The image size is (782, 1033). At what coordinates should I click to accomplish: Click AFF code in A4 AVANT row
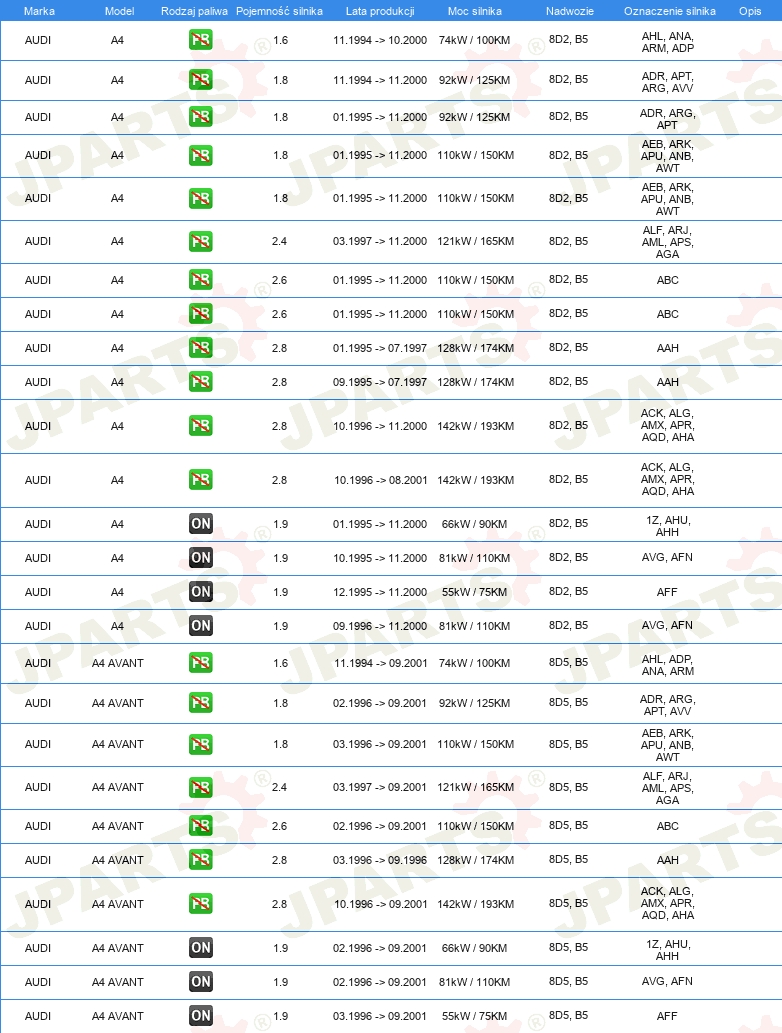tap(667, 1017)
